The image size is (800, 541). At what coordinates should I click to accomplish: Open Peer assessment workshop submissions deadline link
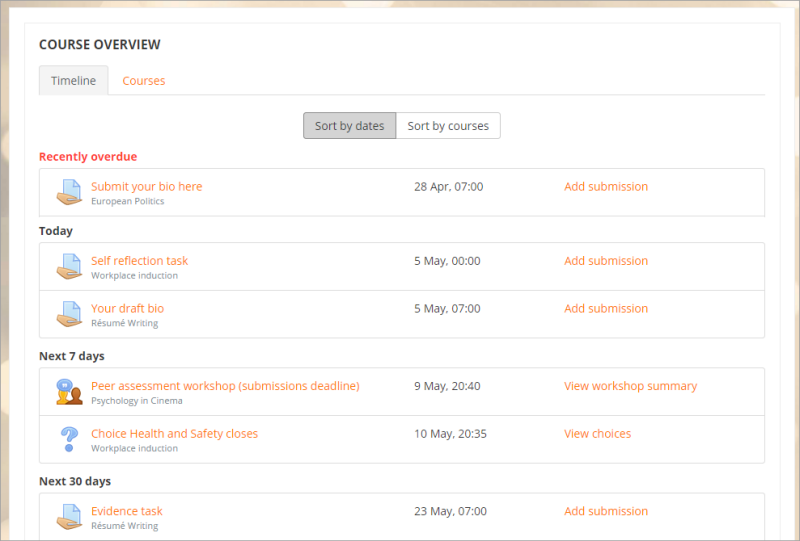pos(225,386)
